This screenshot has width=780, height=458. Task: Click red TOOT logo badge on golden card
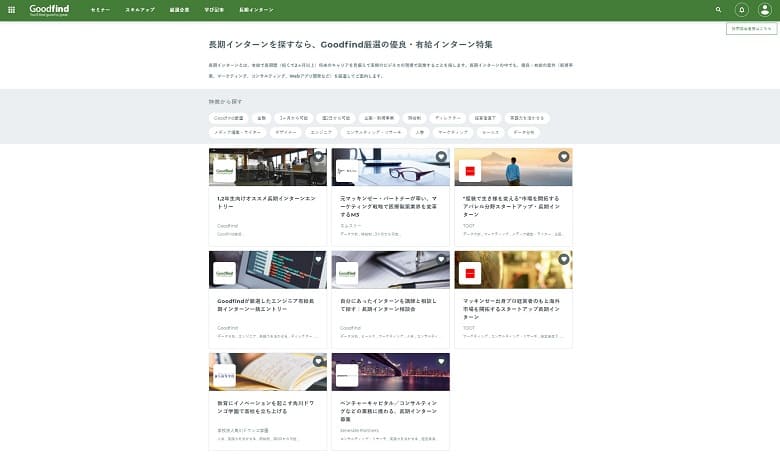click(x=470, y=274)
